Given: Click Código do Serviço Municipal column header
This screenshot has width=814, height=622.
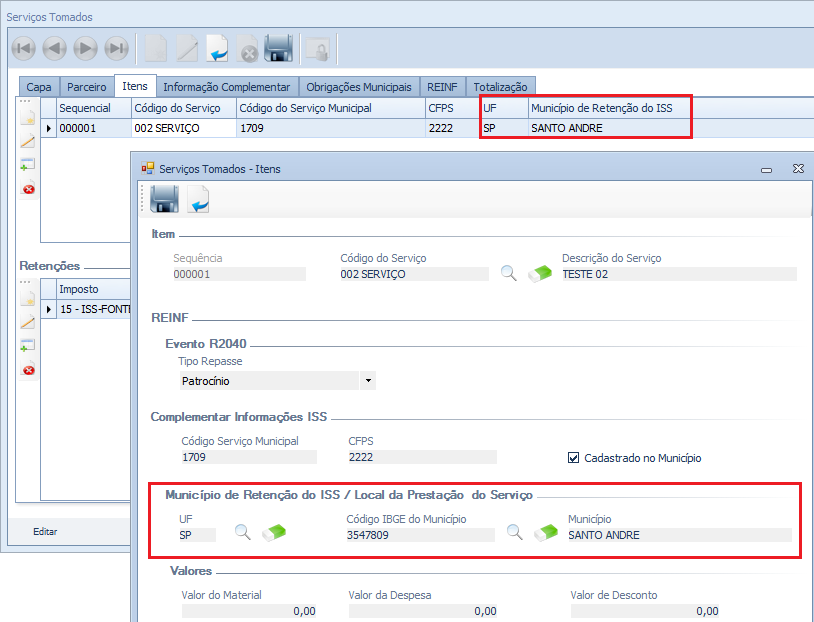Looking at the screenshot, I should tap(330, 108).
